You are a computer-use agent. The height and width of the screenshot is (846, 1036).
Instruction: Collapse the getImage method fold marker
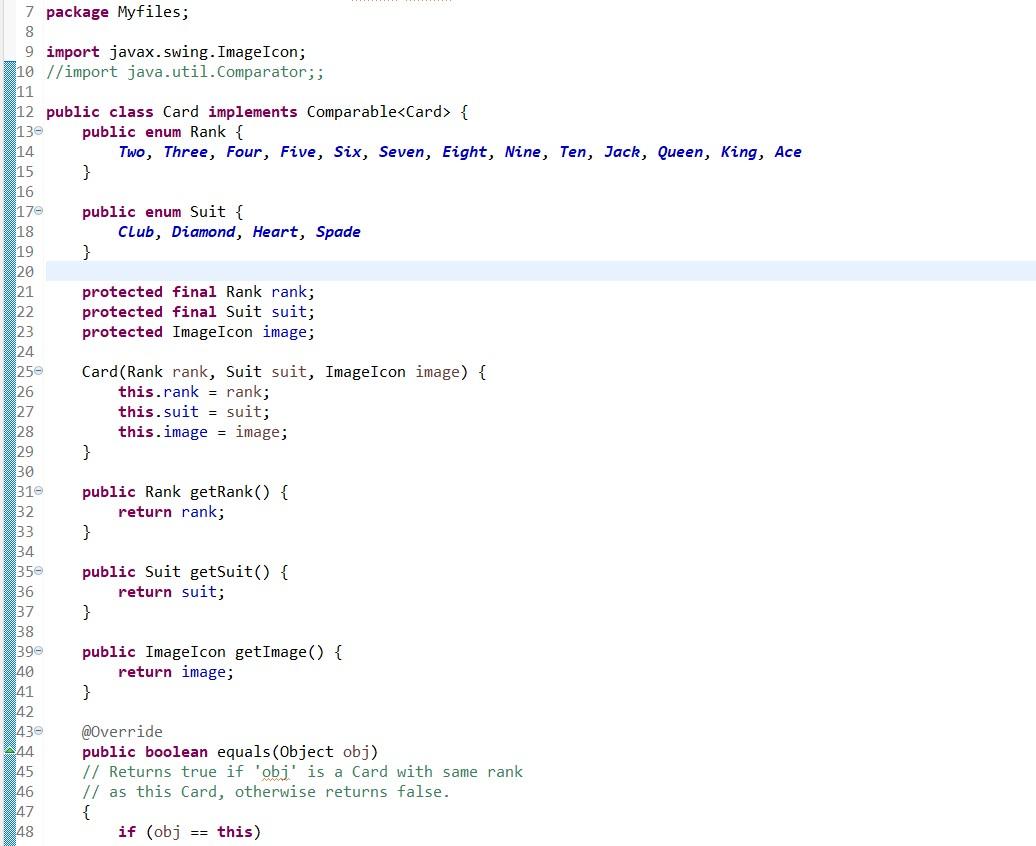click(x=38, y=651)
